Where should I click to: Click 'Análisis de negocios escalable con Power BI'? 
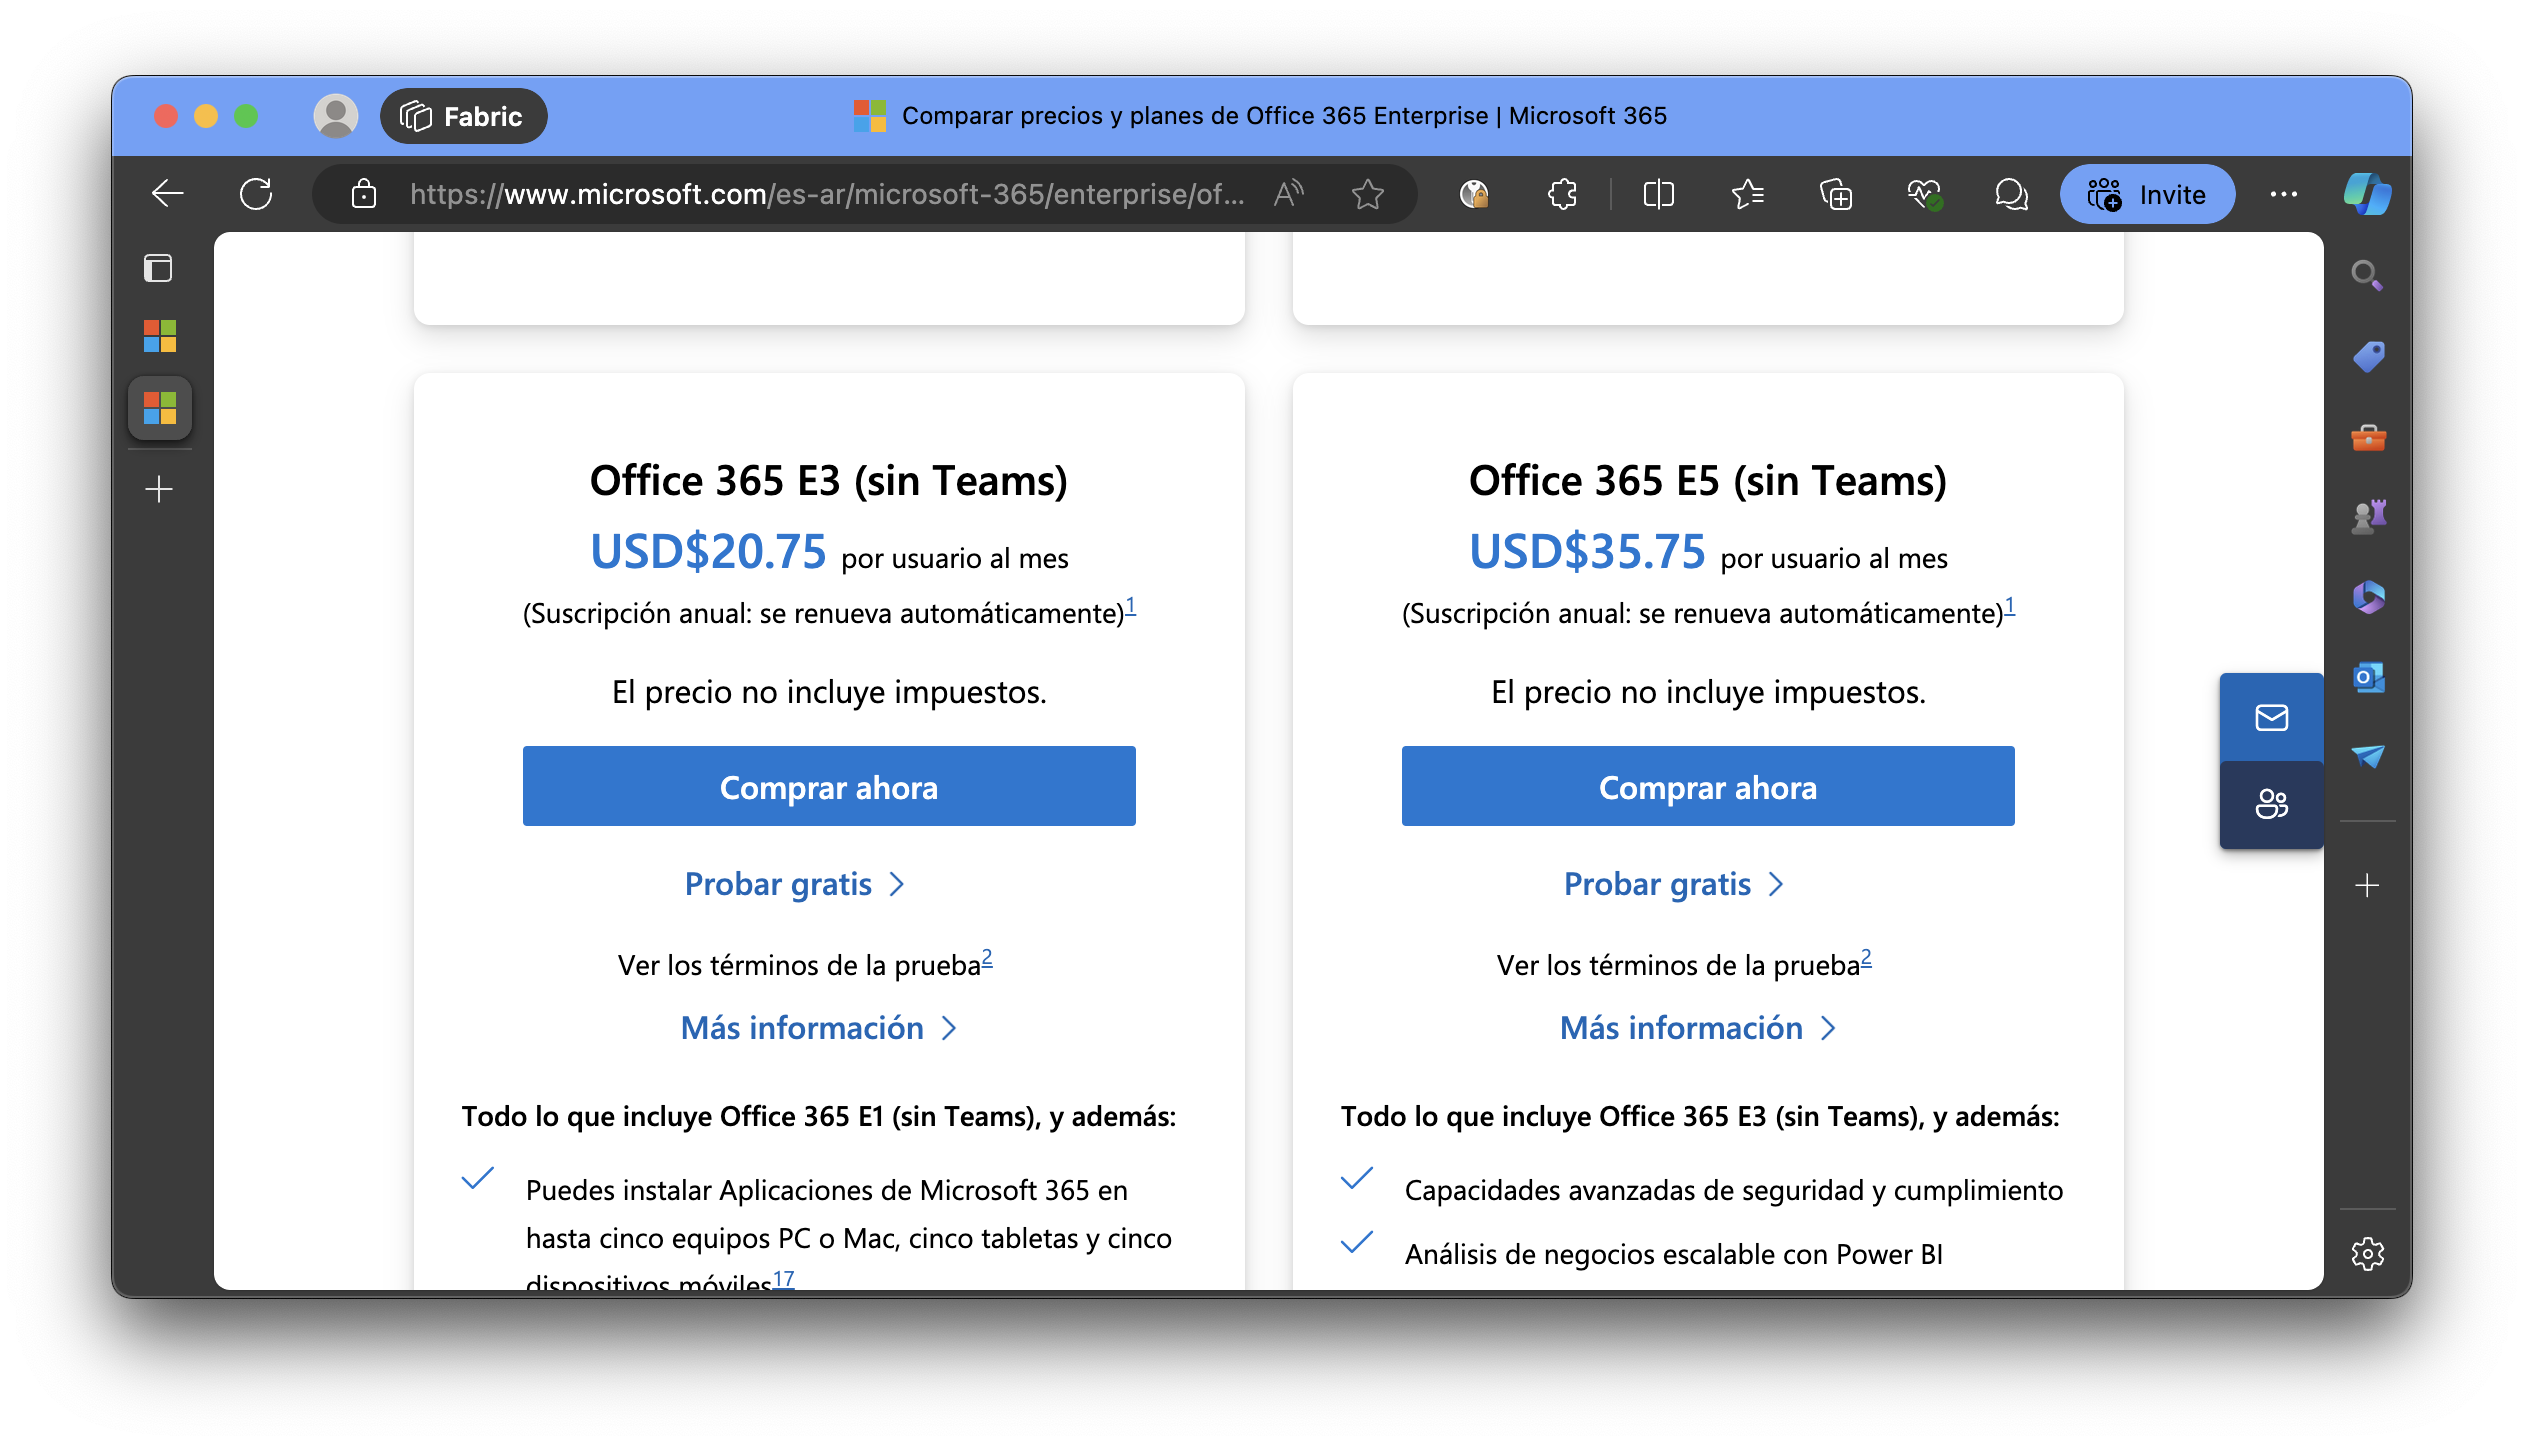1673,1254
